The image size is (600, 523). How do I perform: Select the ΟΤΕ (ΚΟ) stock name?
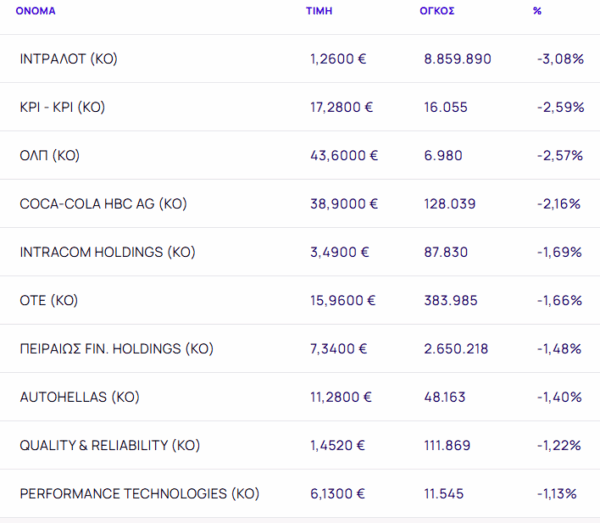(x=48, y=300)
